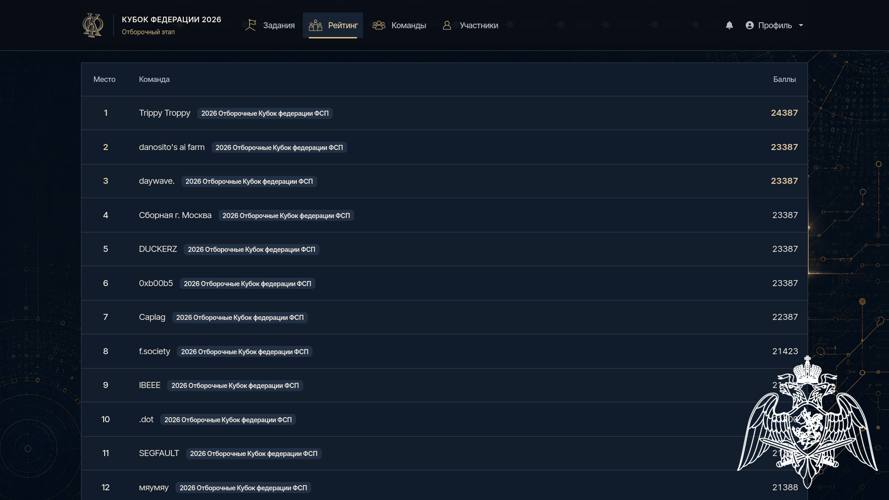The width and height of the screenshot is (889, 500).
Task: Click score 21388 for мяумяу
Action: click(785, 487)
